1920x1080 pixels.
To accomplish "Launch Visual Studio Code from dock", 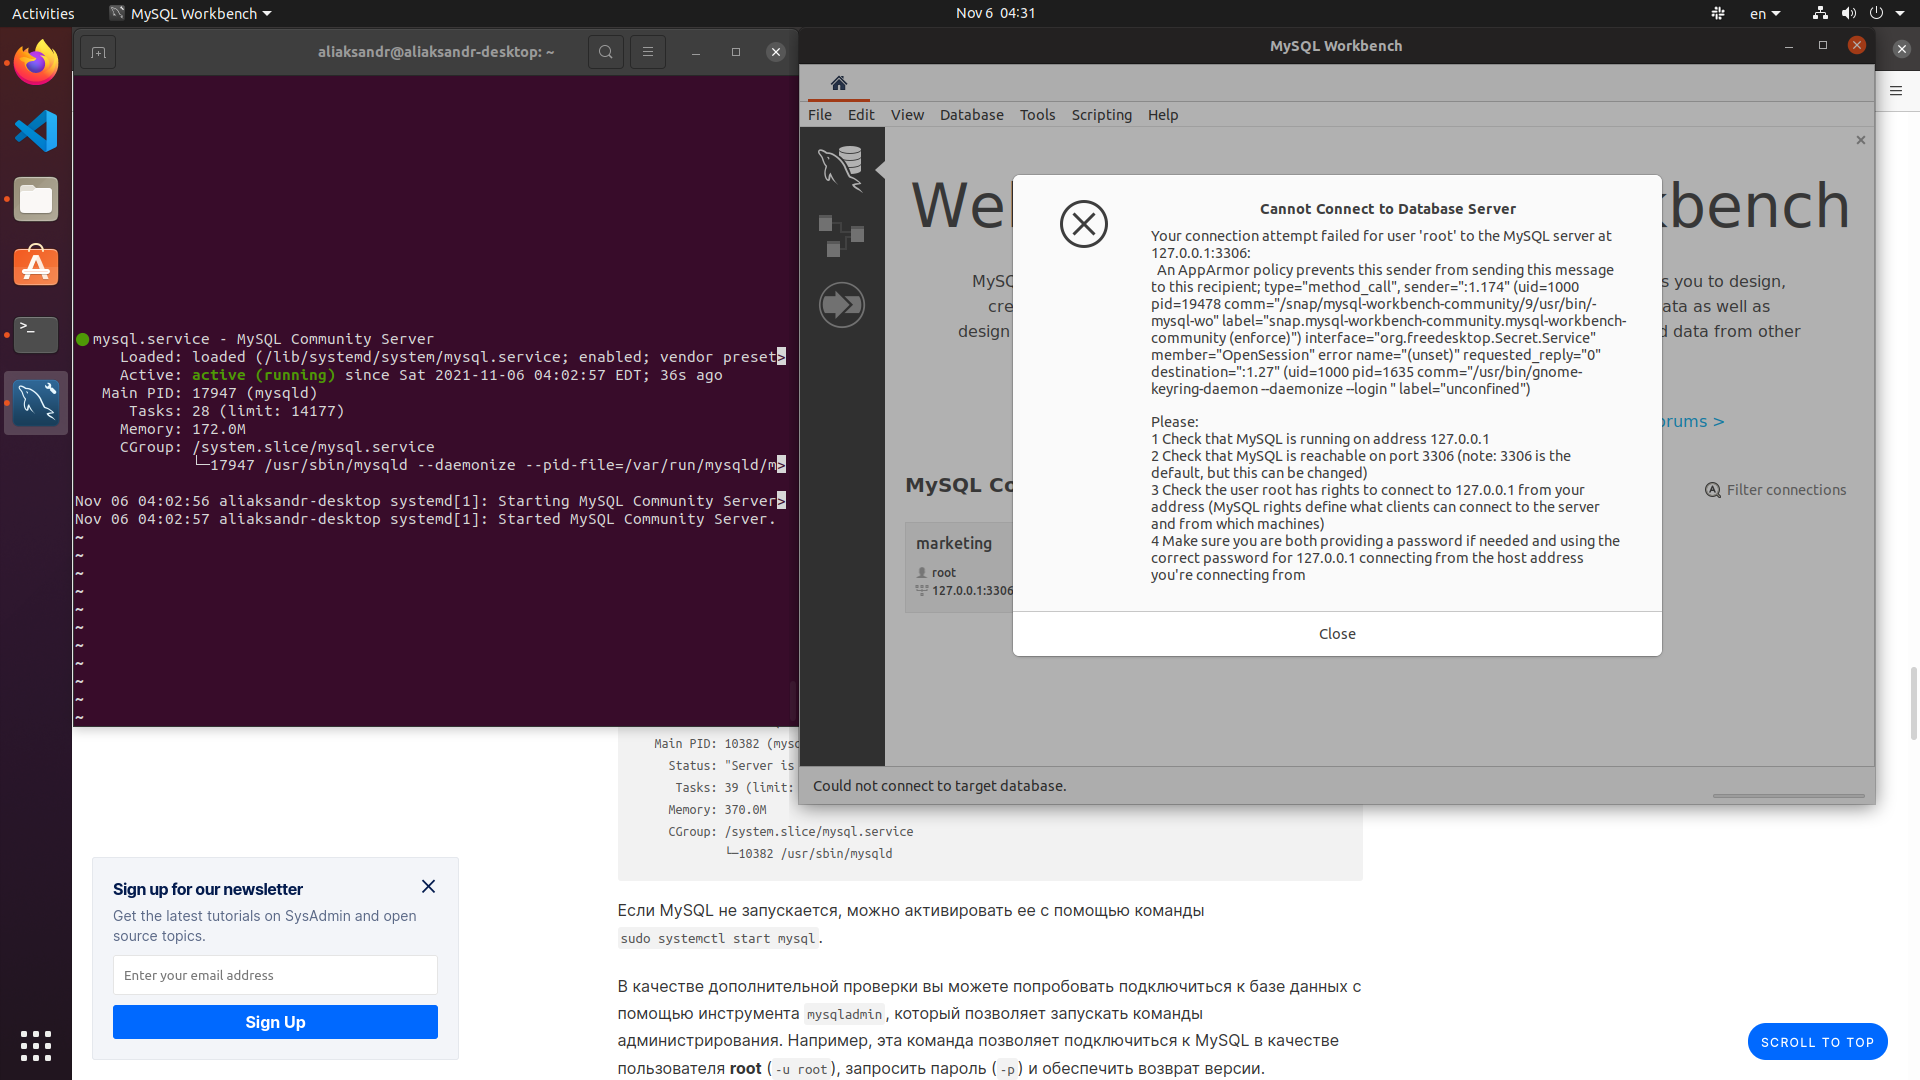I will click(x=36, y=131).
